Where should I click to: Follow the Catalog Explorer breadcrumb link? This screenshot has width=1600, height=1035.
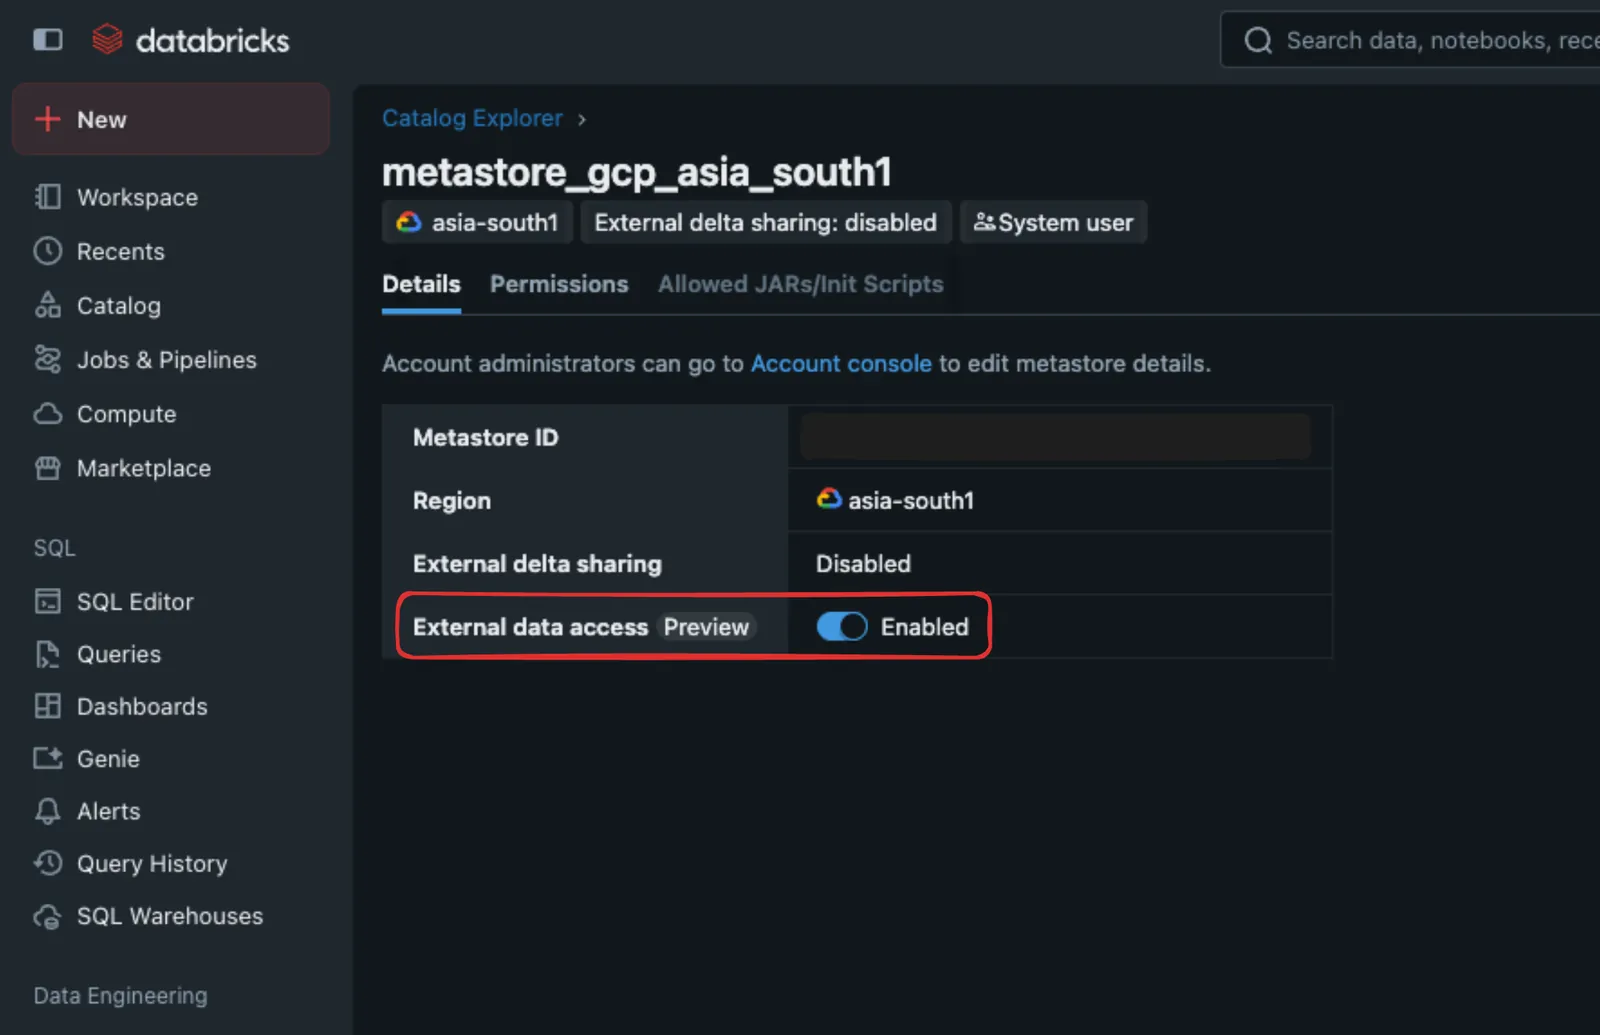coord(472,118)
